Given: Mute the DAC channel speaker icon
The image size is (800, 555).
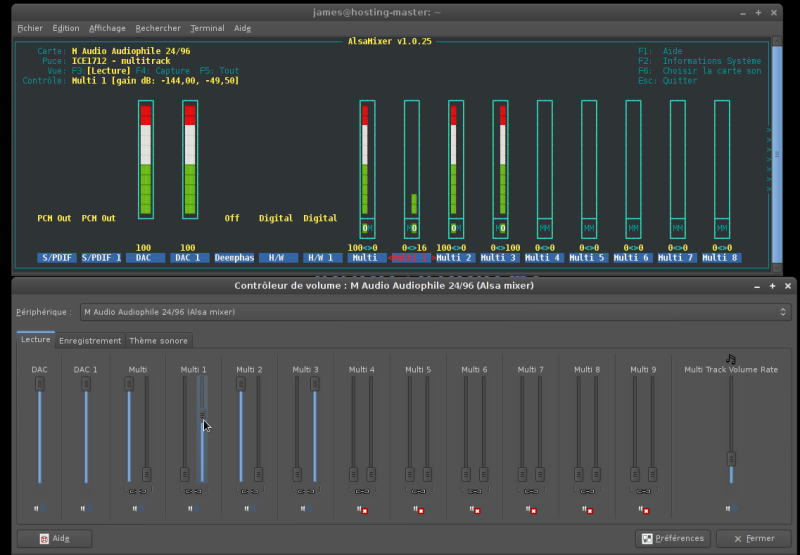Looking at the screenshot, I should (39, 509).
